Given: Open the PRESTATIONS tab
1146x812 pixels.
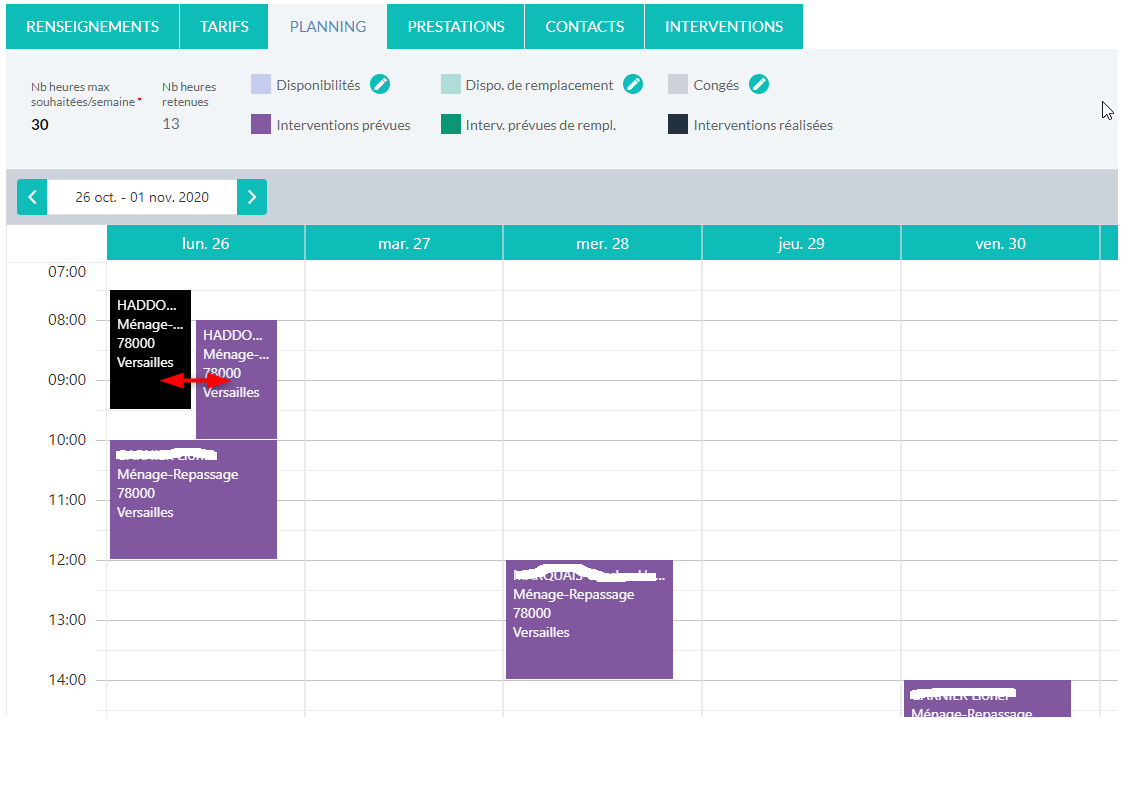Looking at the screenshot, I should pos(455,26).
